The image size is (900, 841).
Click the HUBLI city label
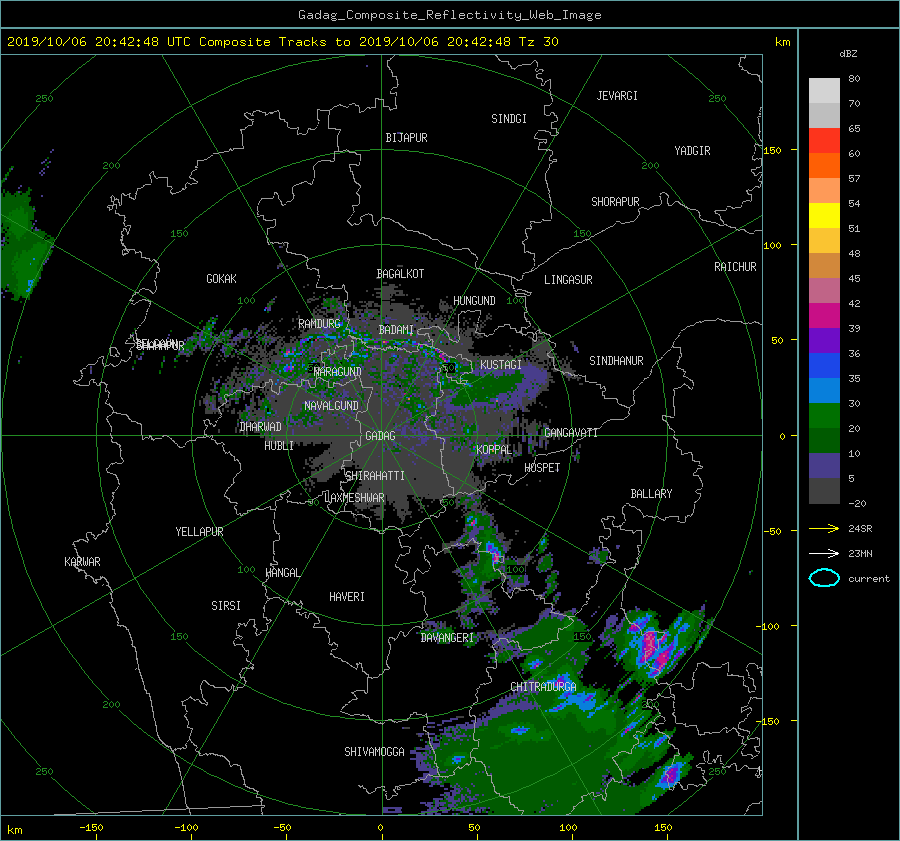click(279, 446)
